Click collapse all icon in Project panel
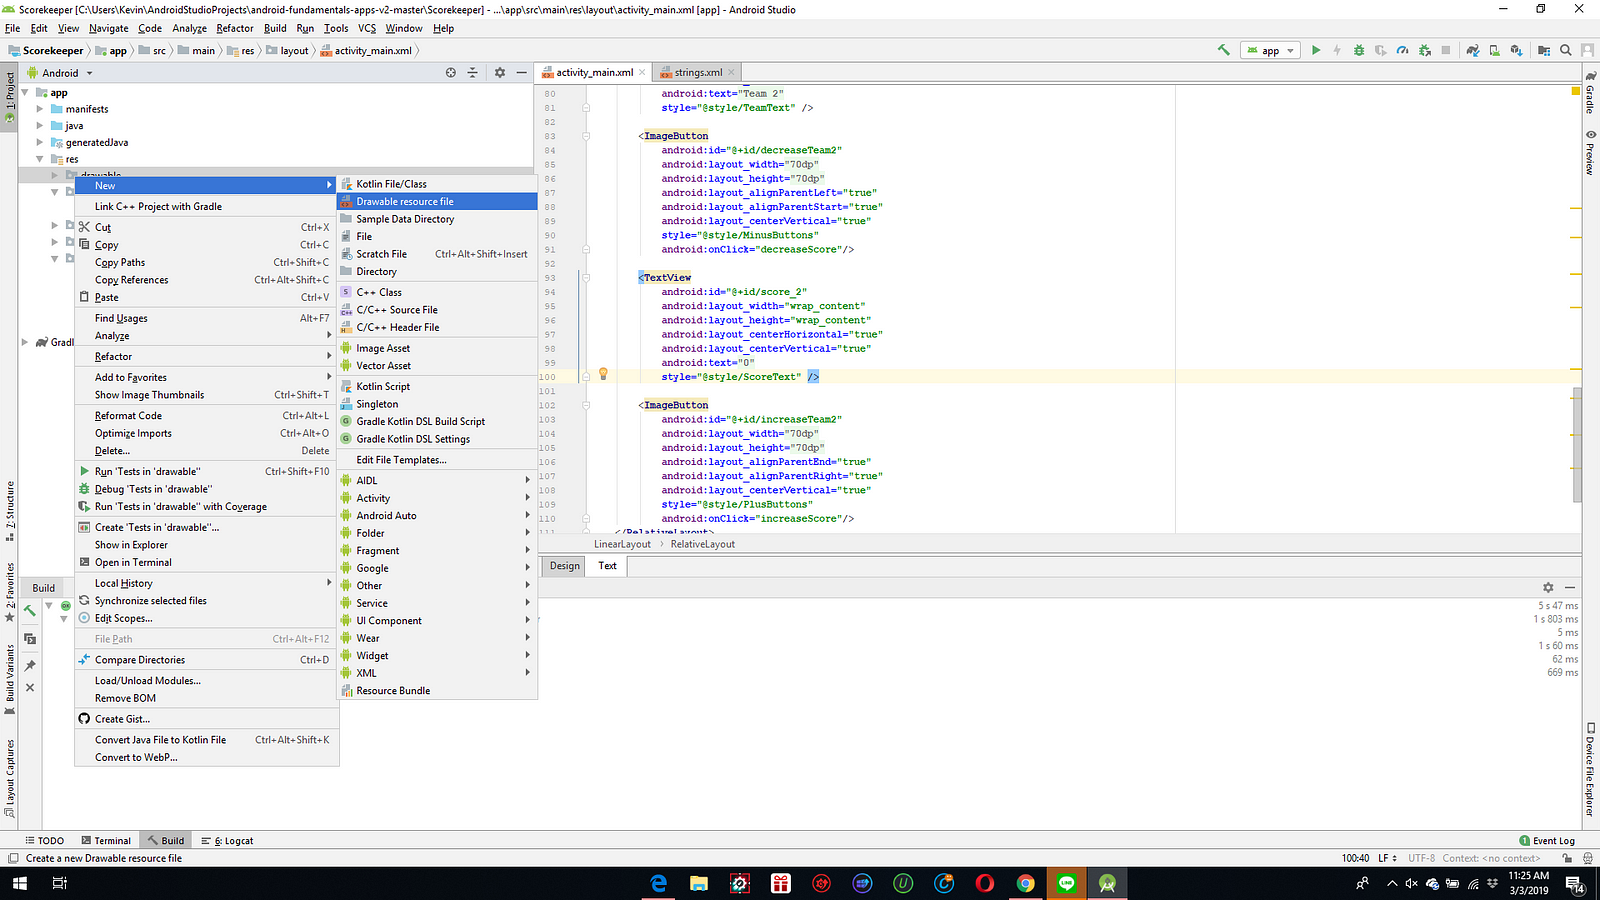Image resolution: width=1600 pixels, height=900 pixels. point(473,72)
